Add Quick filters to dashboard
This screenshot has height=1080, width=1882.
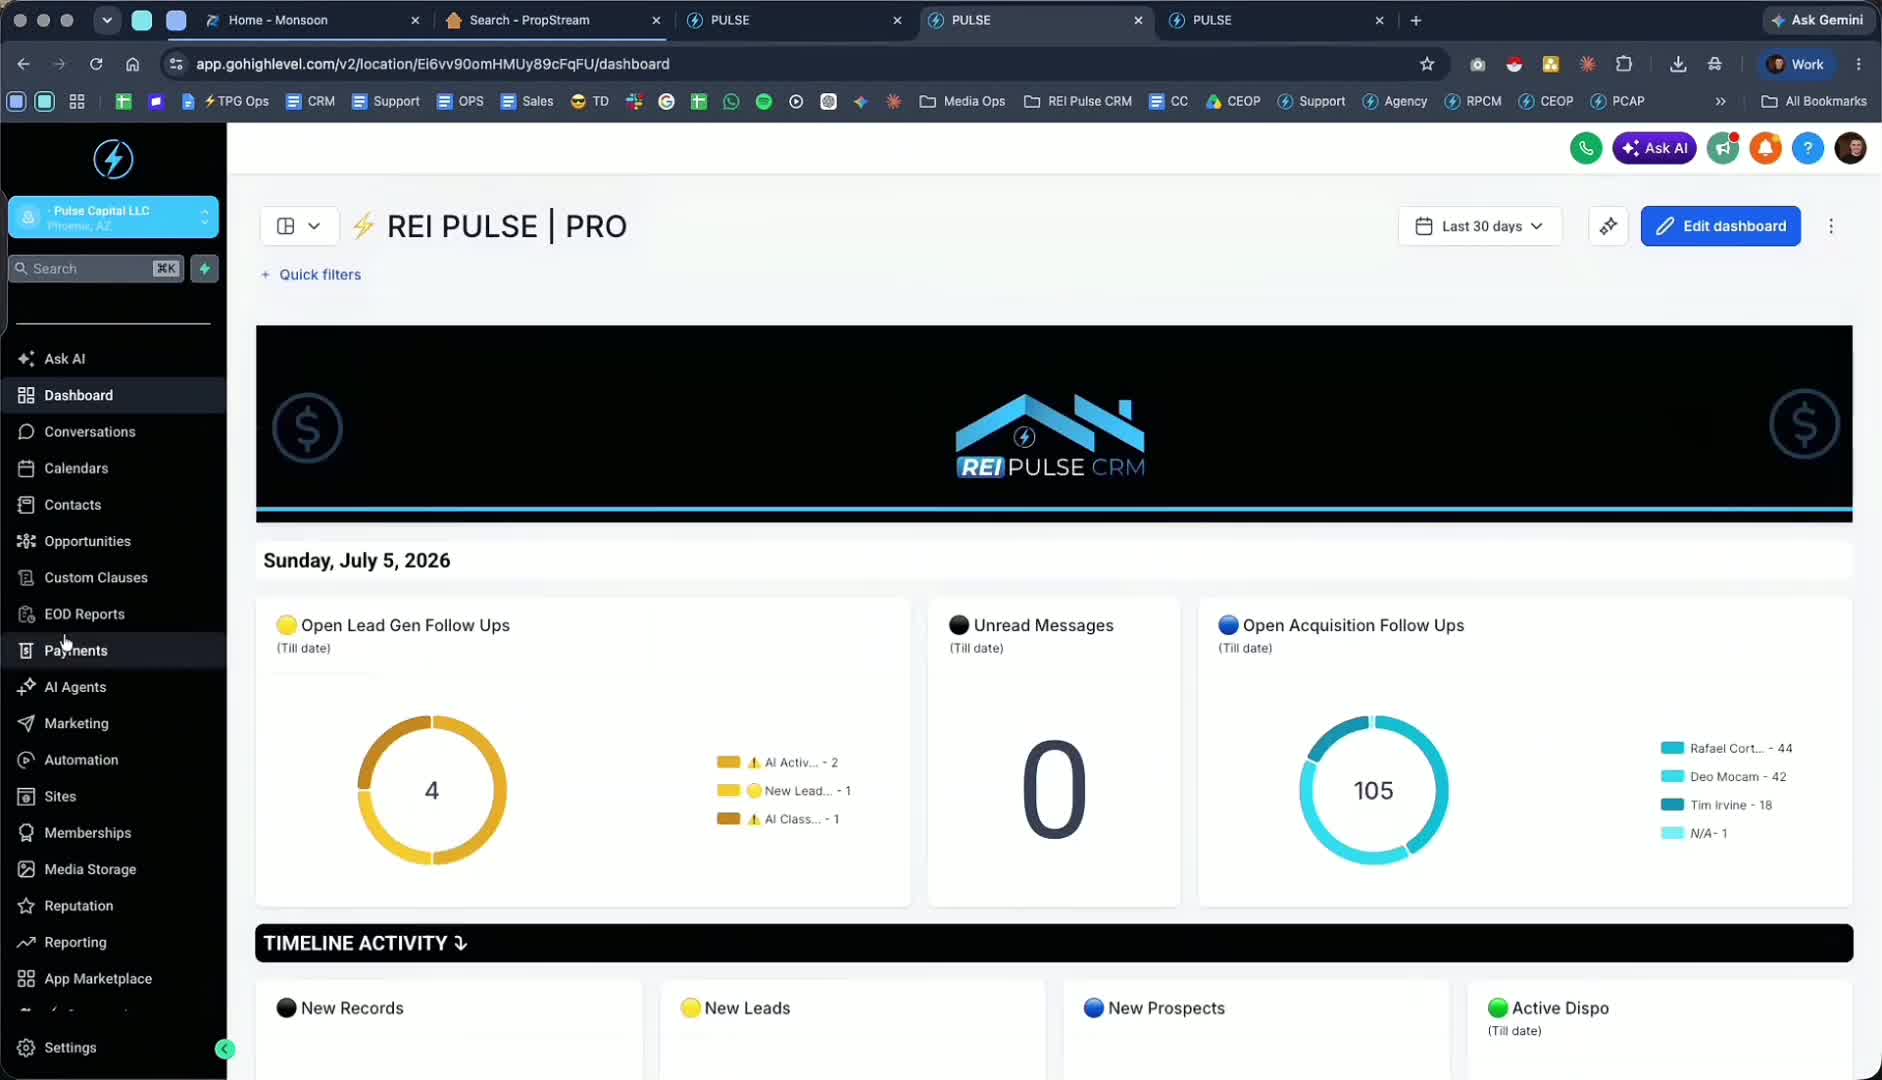coord(310,274)
